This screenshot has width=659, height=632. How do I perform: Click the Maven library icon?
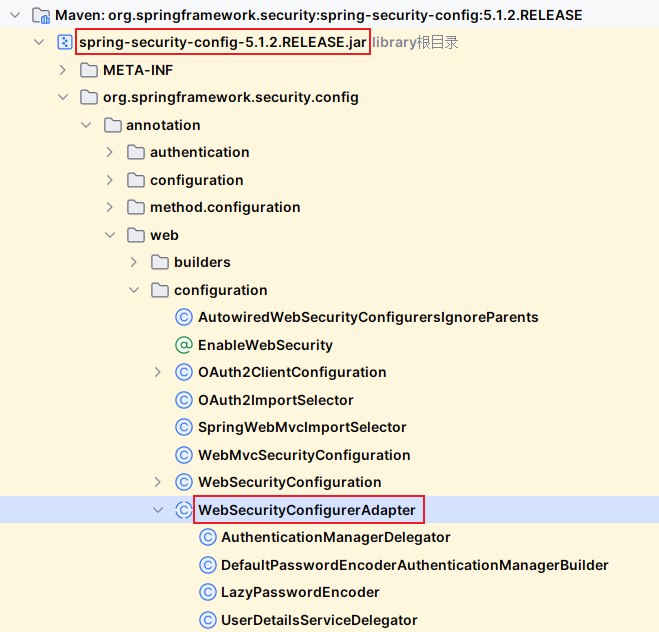coord(41,16)
